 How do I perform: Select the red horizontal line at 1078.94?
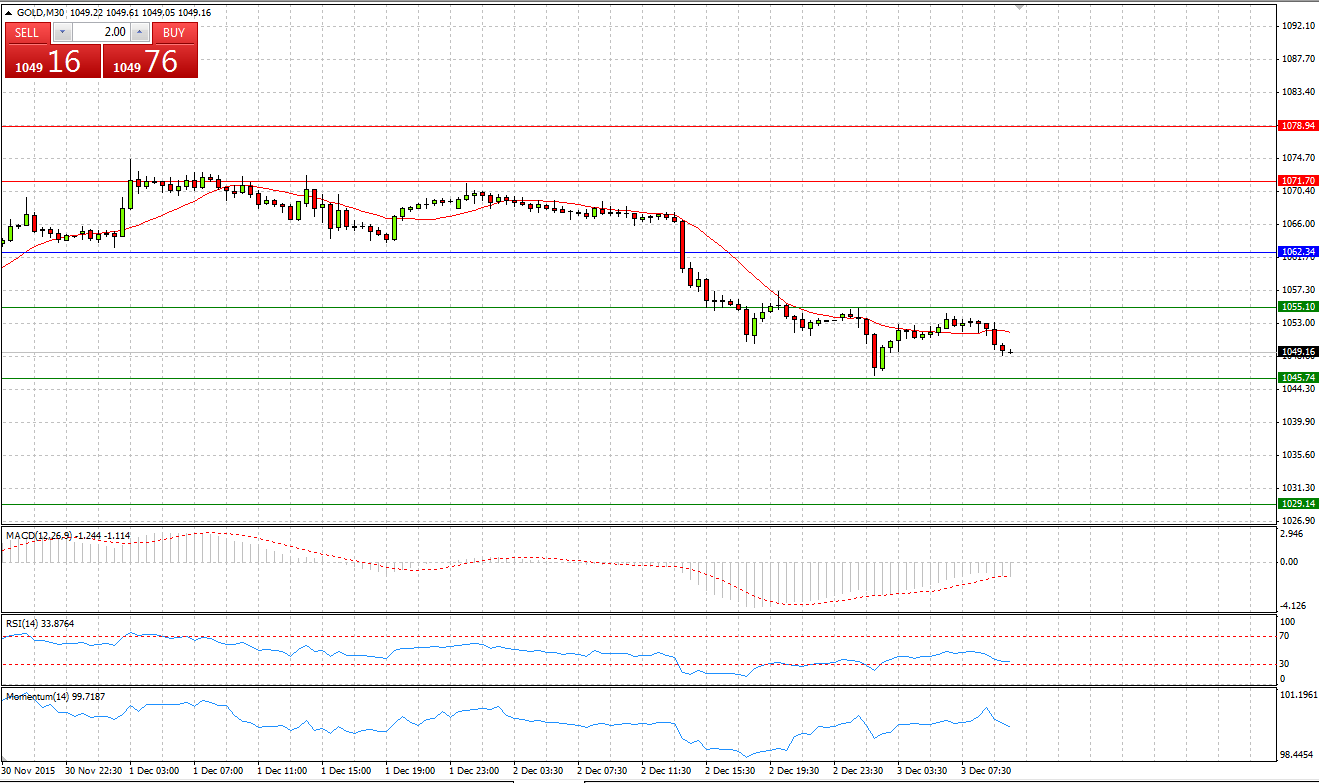(x=640, y=126)
